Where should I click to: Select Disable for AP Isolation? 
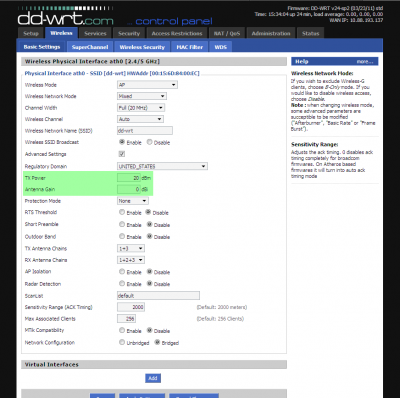(x=150, y=272)
